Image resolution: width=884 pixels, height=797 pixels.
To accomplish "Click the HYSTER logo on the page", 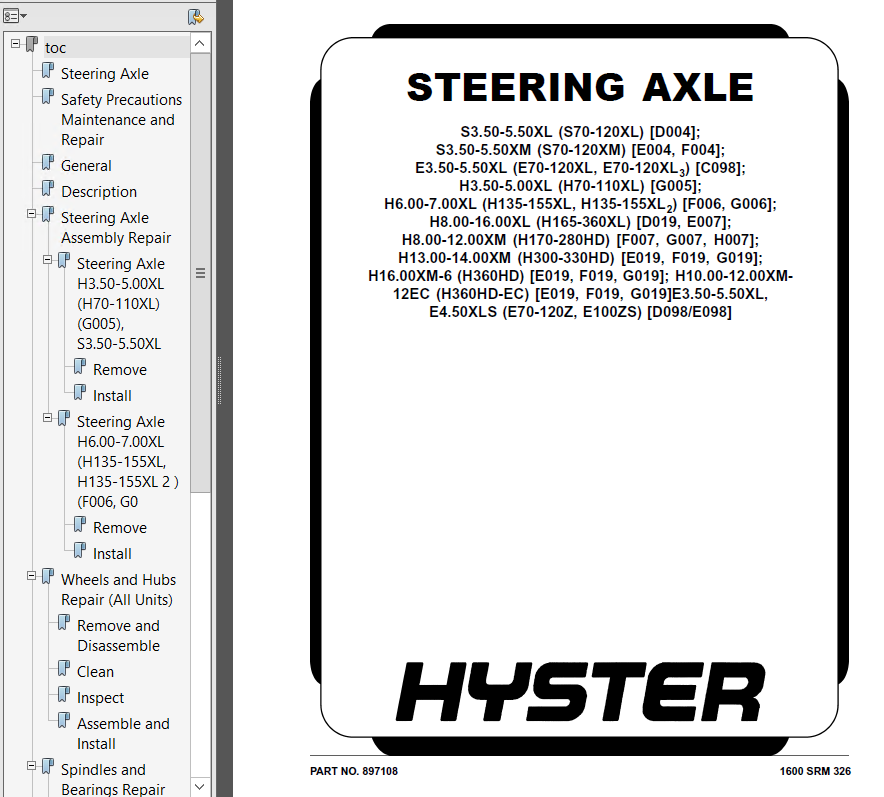I will [581, 691].
